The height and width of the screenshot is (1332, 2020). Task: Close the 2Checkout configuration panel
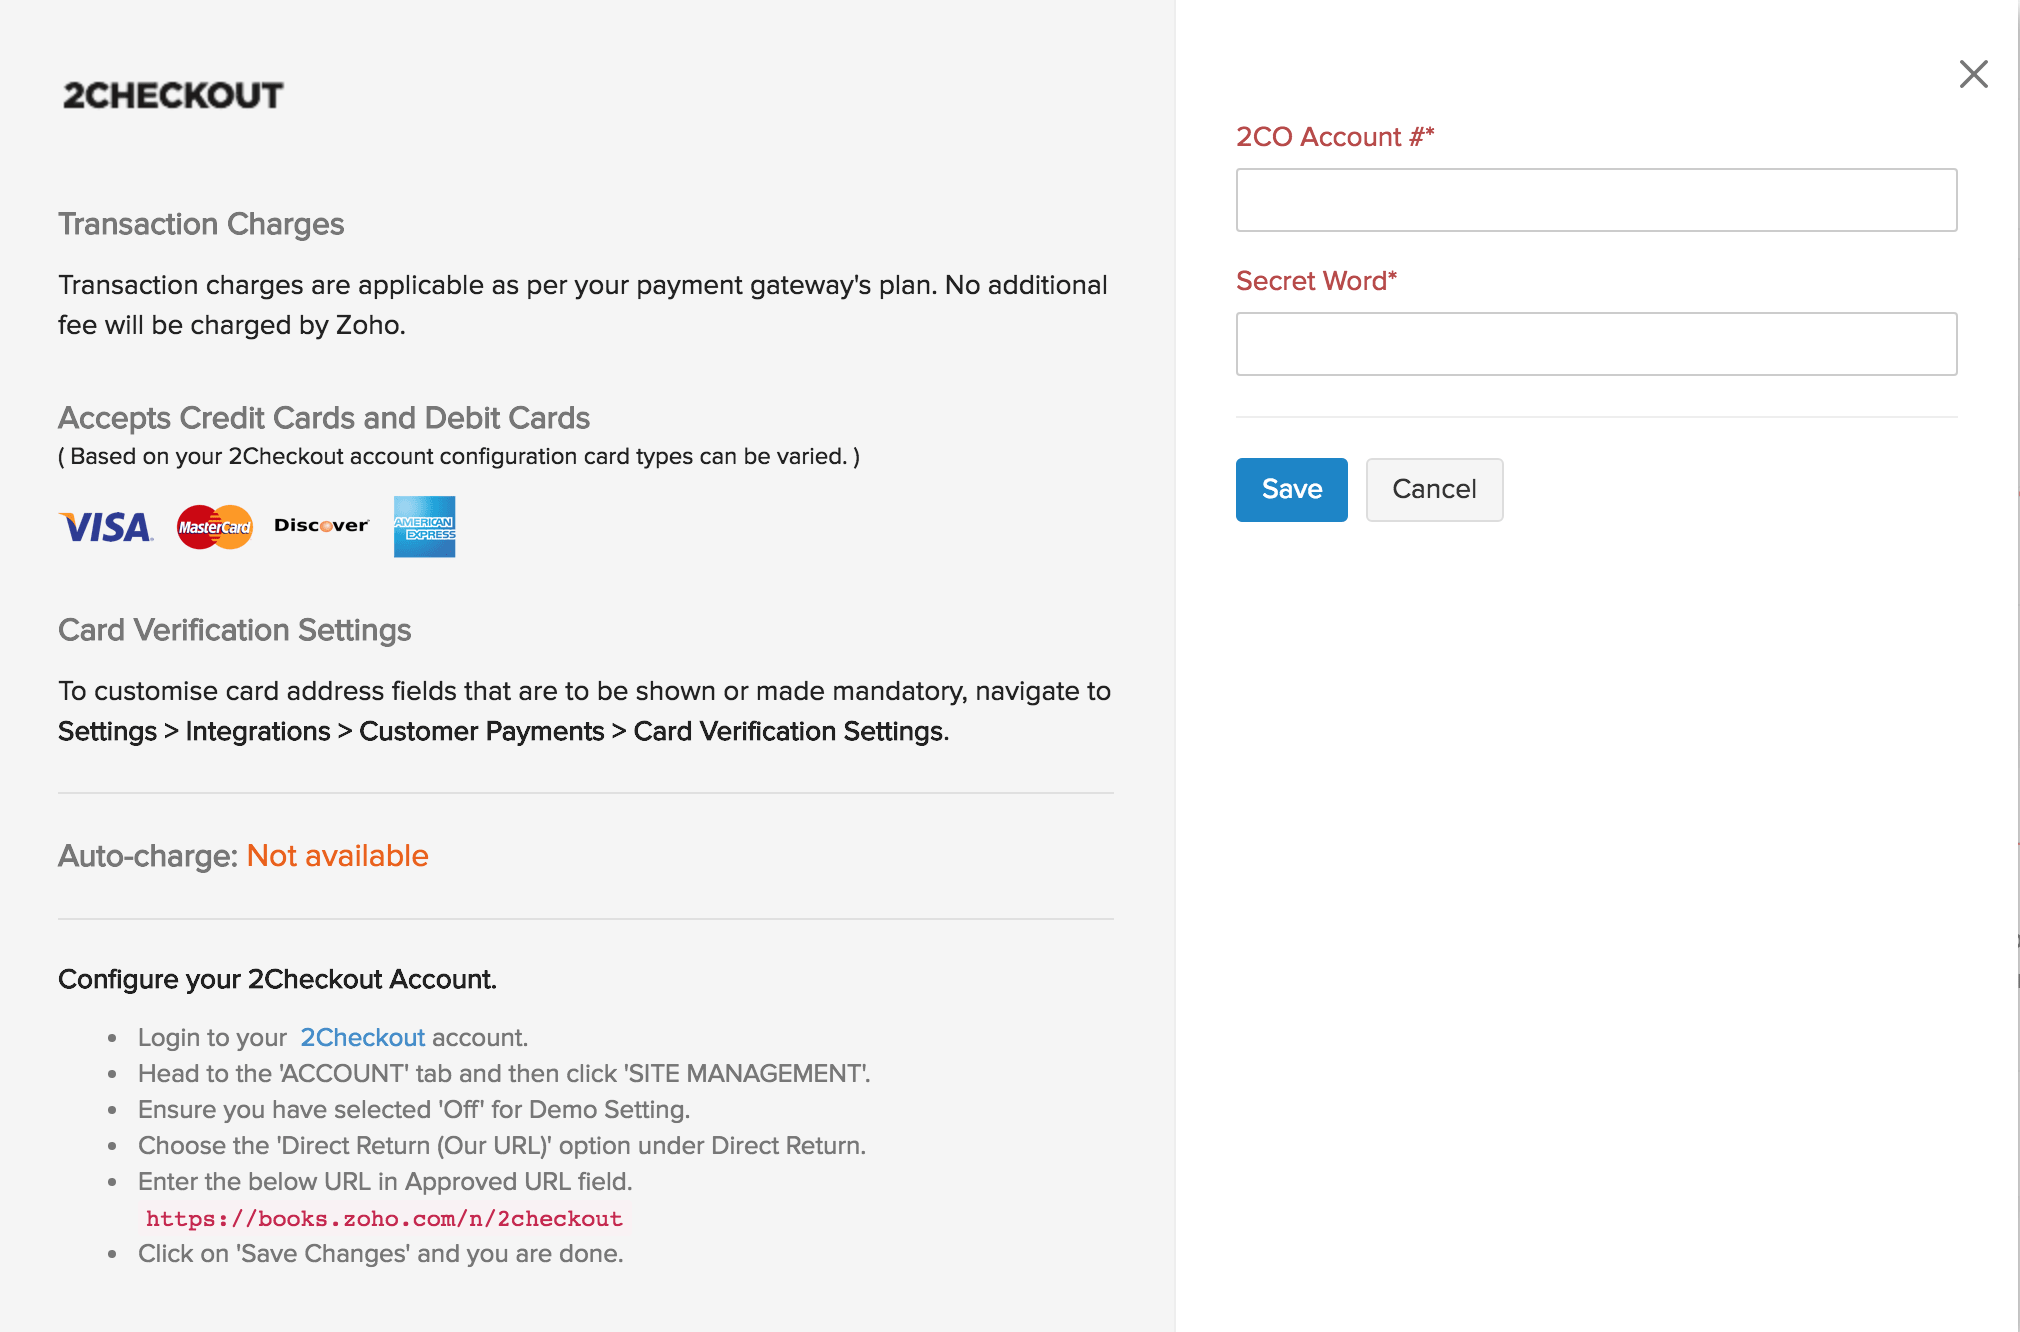click(x=1972, y=74)
